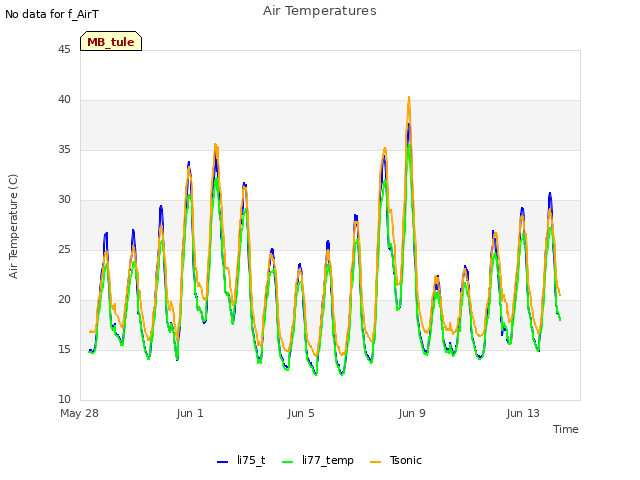The width and height of the screenshot is (640, 480).
Task: Click the 'No data for f_AirT' message
Action: click(52, 14)
